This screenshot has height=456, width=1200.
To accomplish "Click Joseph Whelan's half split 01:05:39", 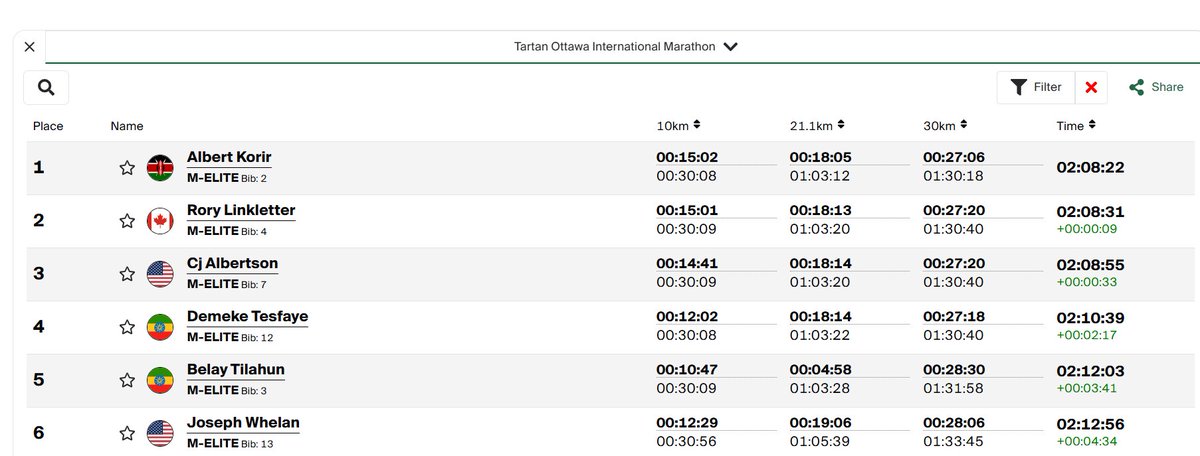I will point(819,441).
